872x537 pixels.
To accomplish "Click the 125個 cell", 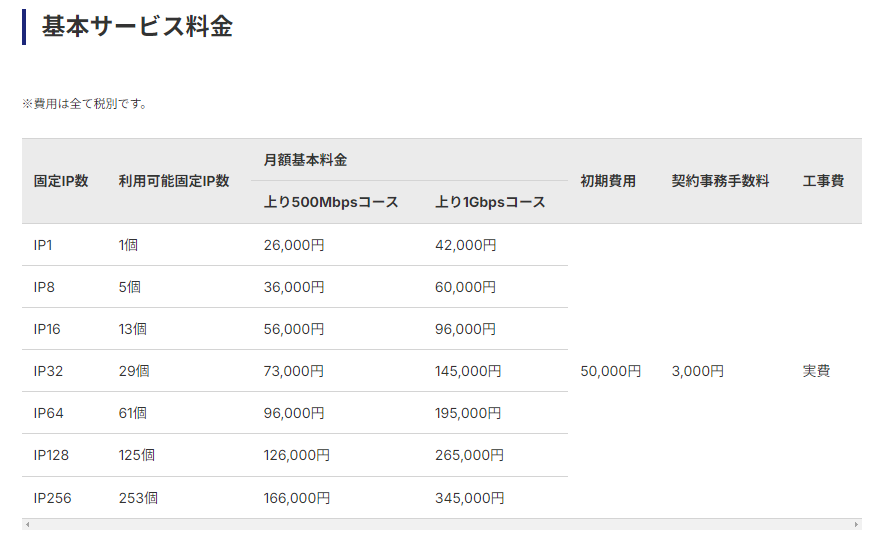I will point(136,455).
